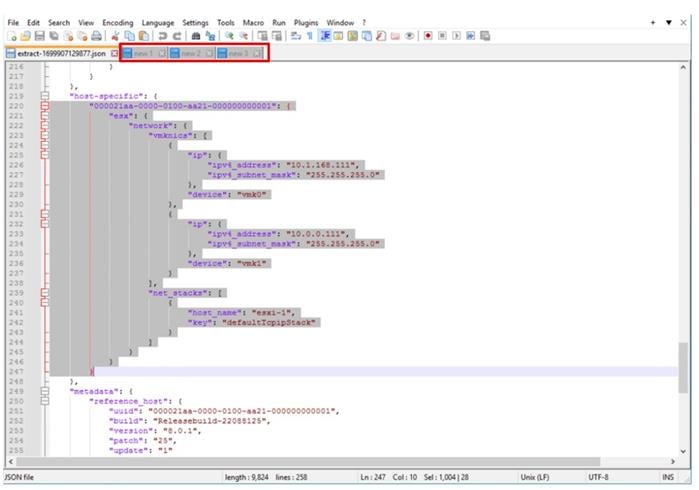Collapse the "net_stacks" fold at line 239
This screenshot has width=699, height=490.
point(45,293)
